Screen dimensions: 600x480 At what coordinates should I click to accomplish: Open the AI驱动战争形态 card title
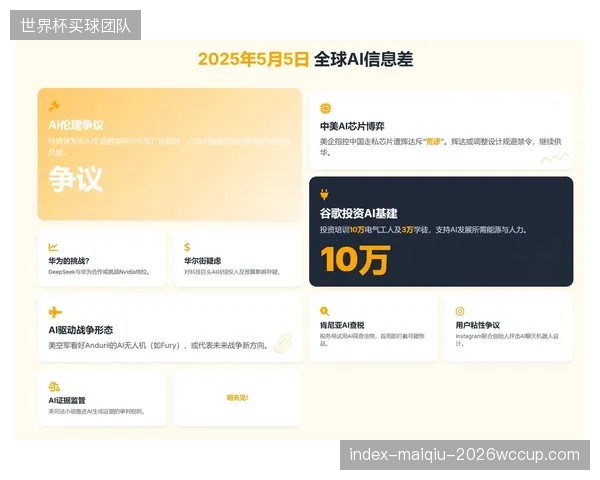click(81, 330)
